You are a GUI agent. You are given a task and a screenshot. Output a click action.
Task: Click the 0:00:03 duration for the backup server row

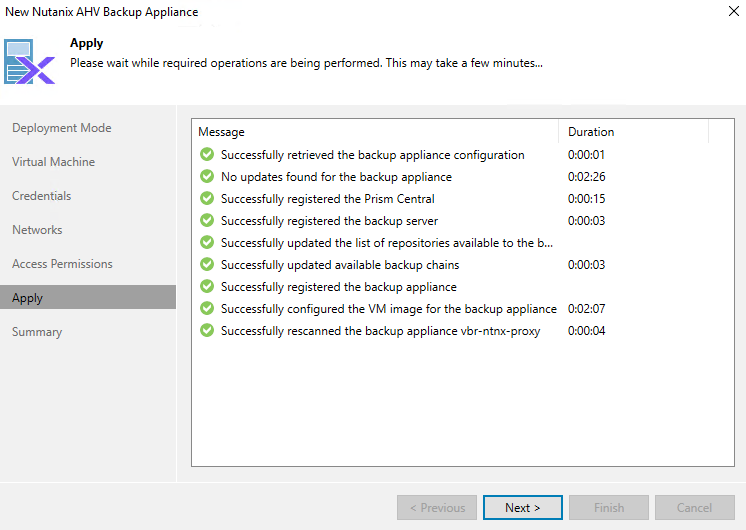click(587, 221)
